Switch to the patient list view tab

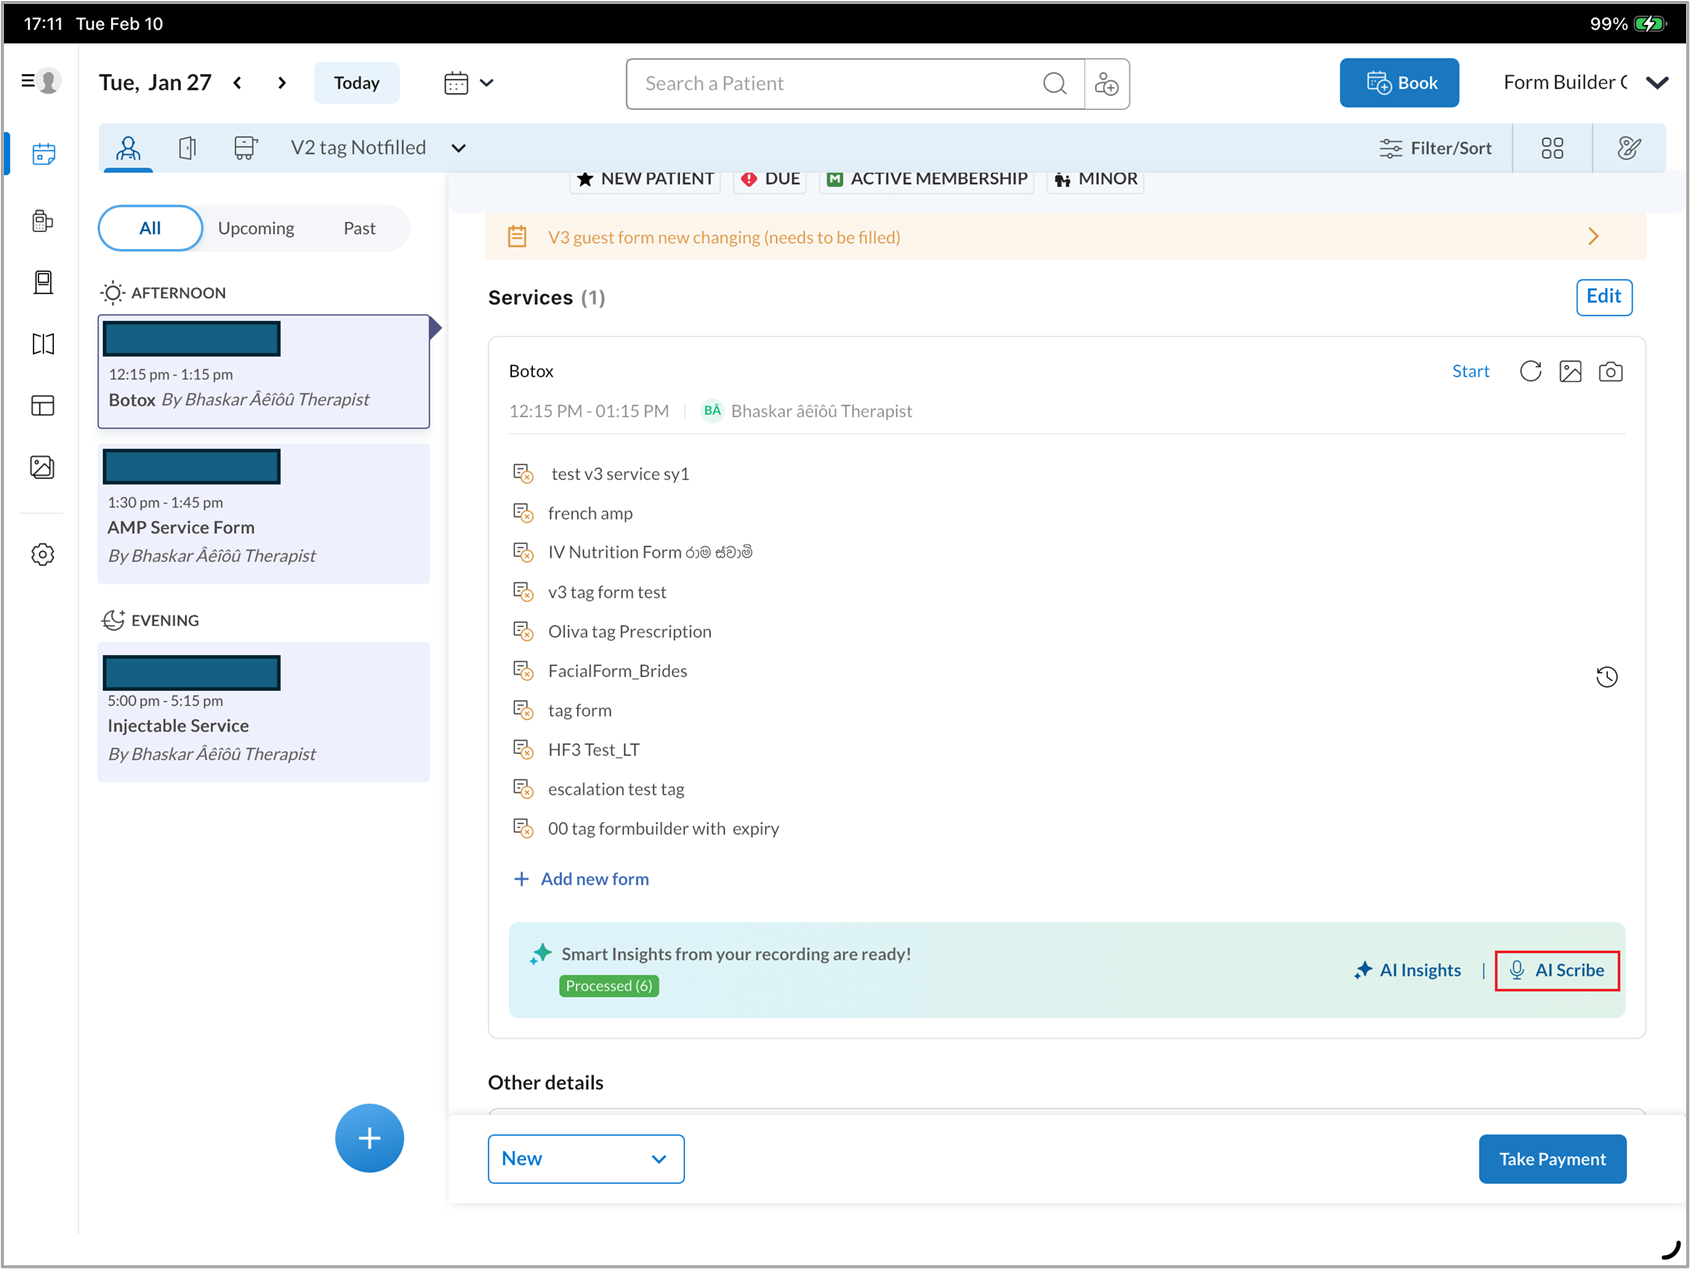point(128,149)
